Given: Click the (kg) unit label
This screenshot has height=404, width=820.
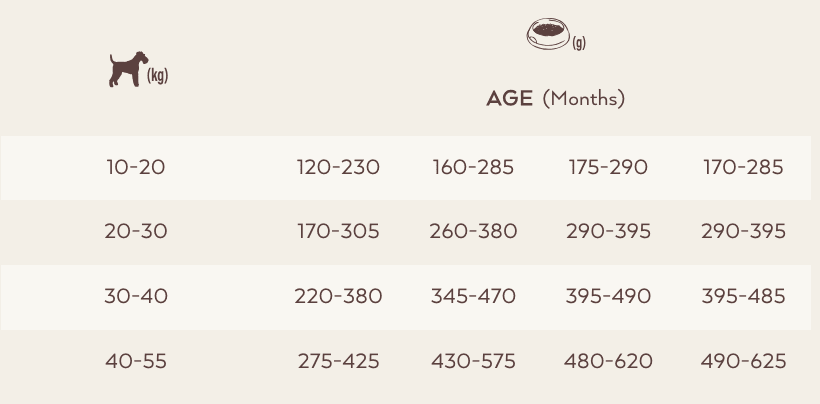Looking at the screenshot, I should 157,76.
